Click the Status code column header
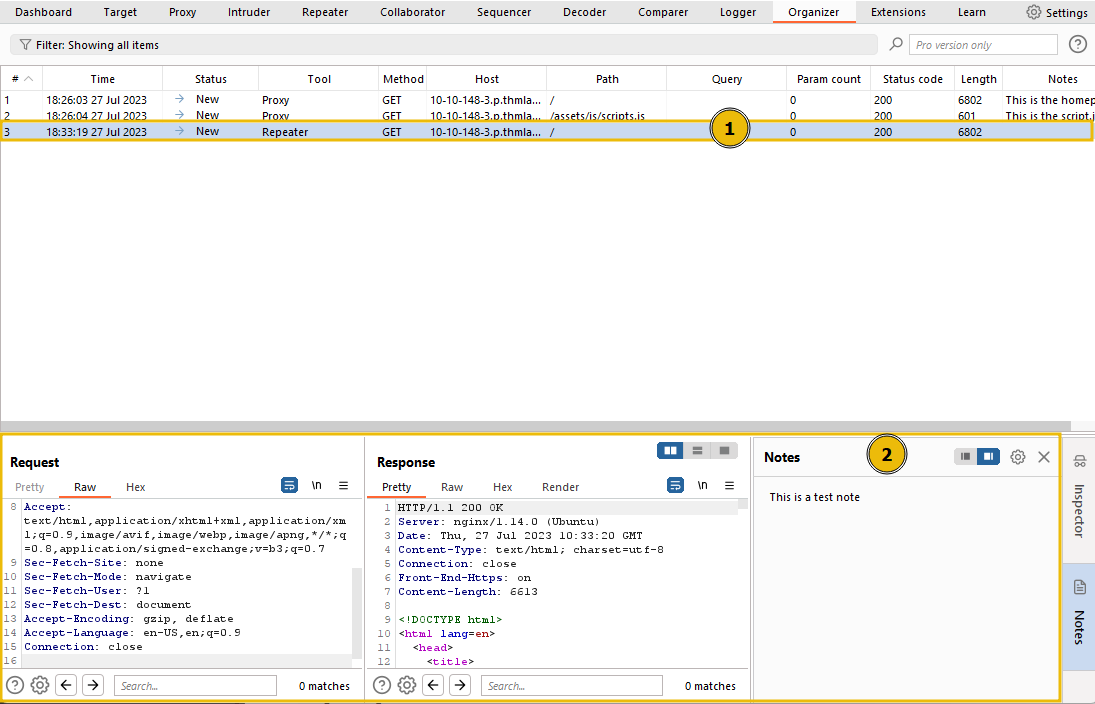Viewport: 1095px width, 704px height. [912, 79]
